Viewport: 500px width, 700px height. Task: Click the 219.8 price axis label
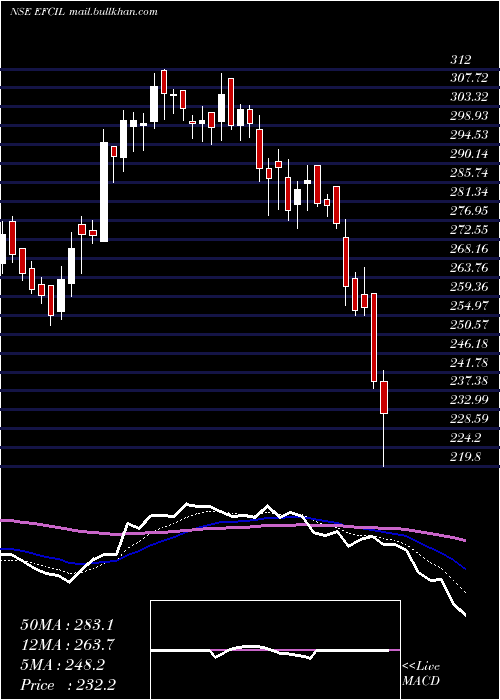tap(465, 457)
